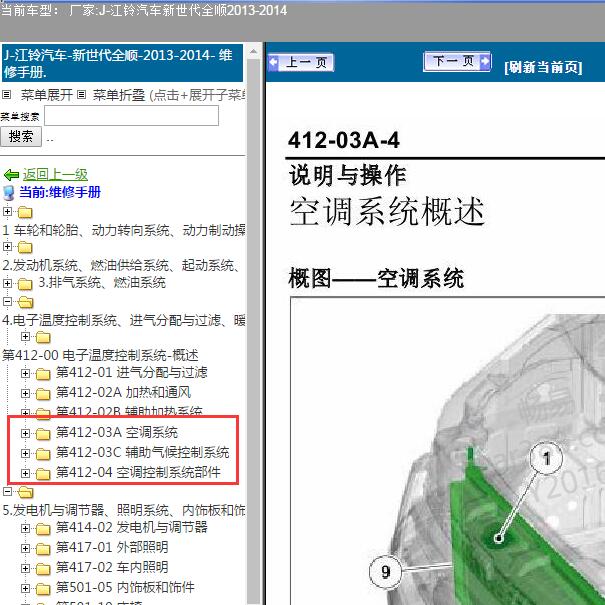This screenshot has width=605, height=605.
Task: Click folder icon above 1 车轮和轮胎
Action: coord(25,212)
